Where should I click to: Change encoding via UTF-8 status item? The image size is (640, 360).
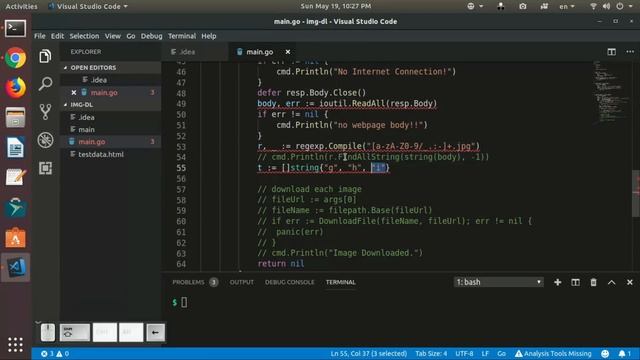(x=464, y=353)
